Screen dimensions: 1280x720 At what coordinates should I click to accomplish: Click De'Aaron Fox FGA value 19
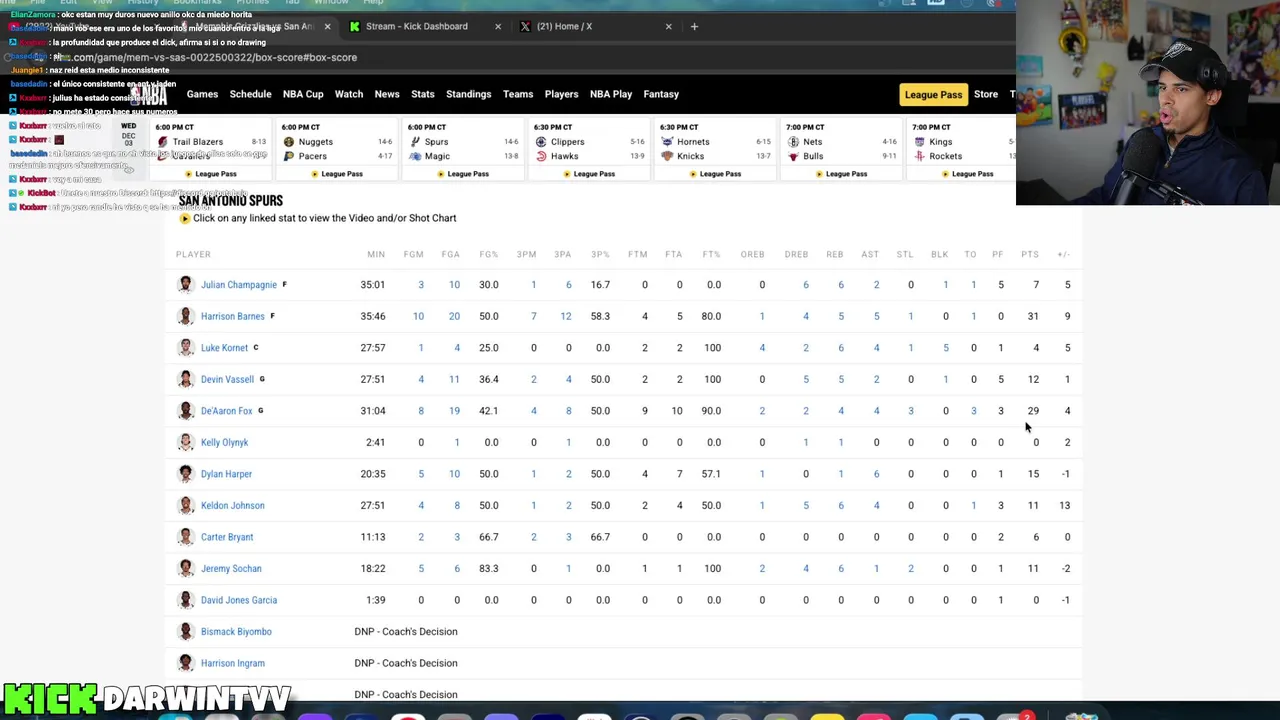pyautogui.click(x=454, y=411)
